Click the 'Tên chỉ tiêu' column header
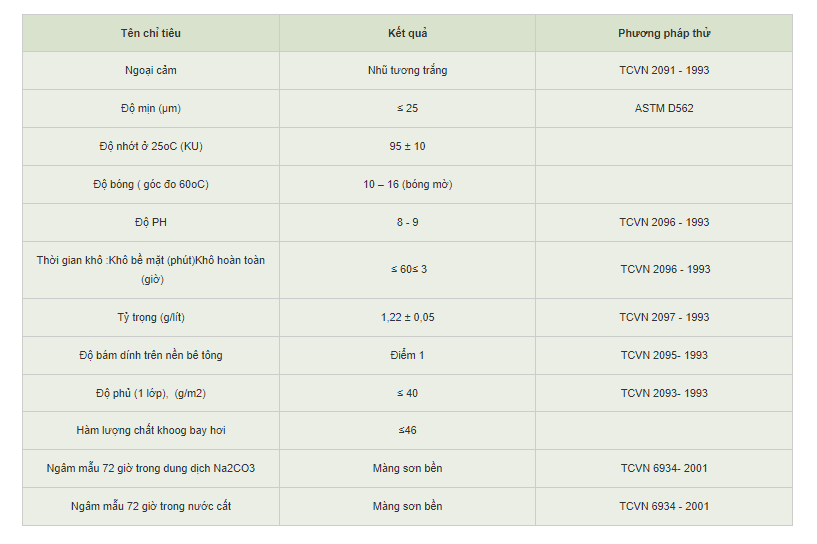This screenshot has height=544, width=817. [x=151, y=33]
